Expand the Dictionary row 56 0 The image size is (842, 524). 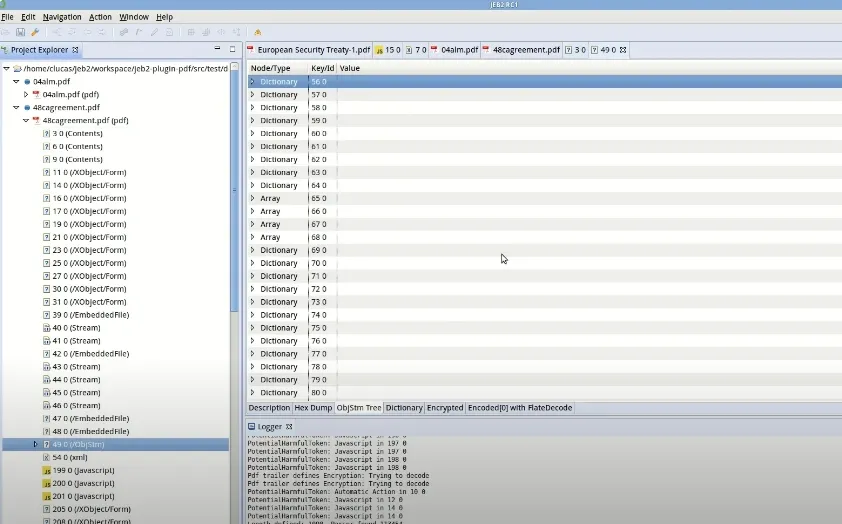(252, 82)
